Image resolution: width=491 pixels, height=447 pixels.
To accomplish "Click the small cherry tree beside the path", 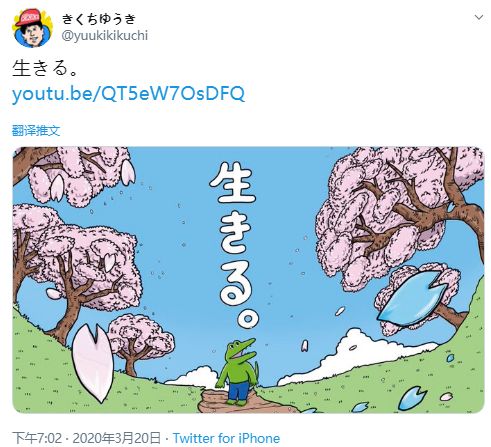I will tap(140, 343).
